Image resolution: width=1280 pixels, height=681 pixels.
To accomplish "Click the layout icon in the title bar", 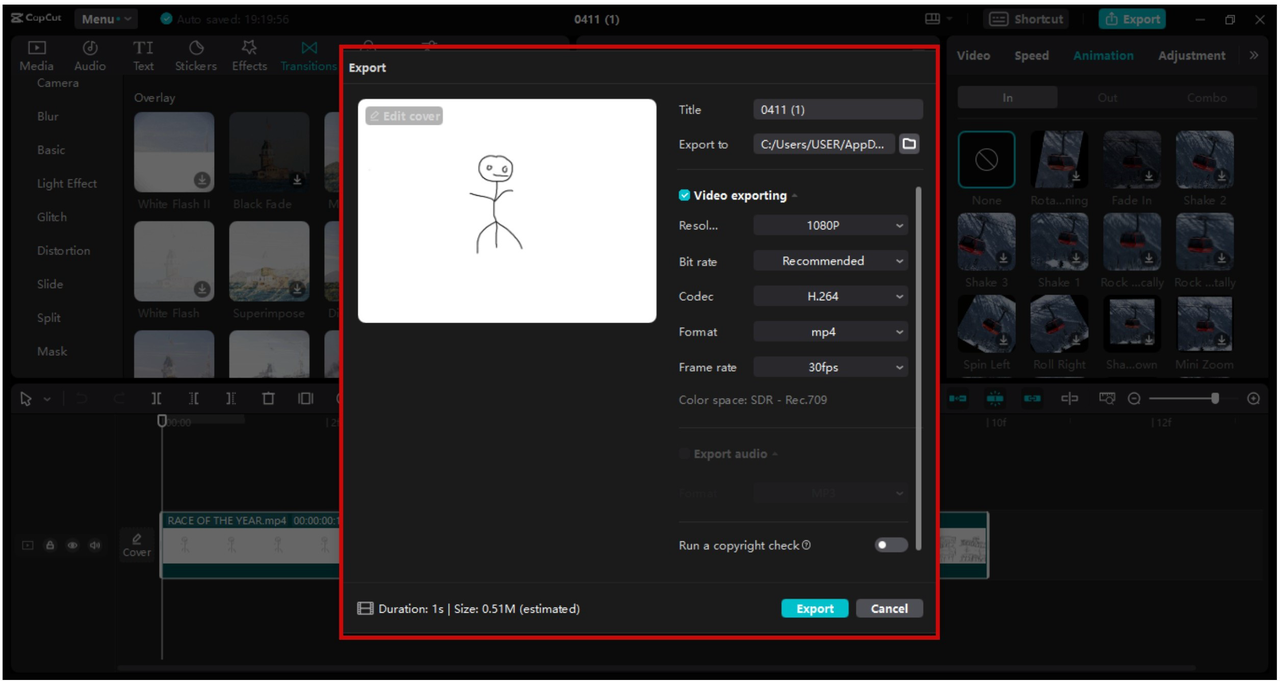I will coord(932,19).
